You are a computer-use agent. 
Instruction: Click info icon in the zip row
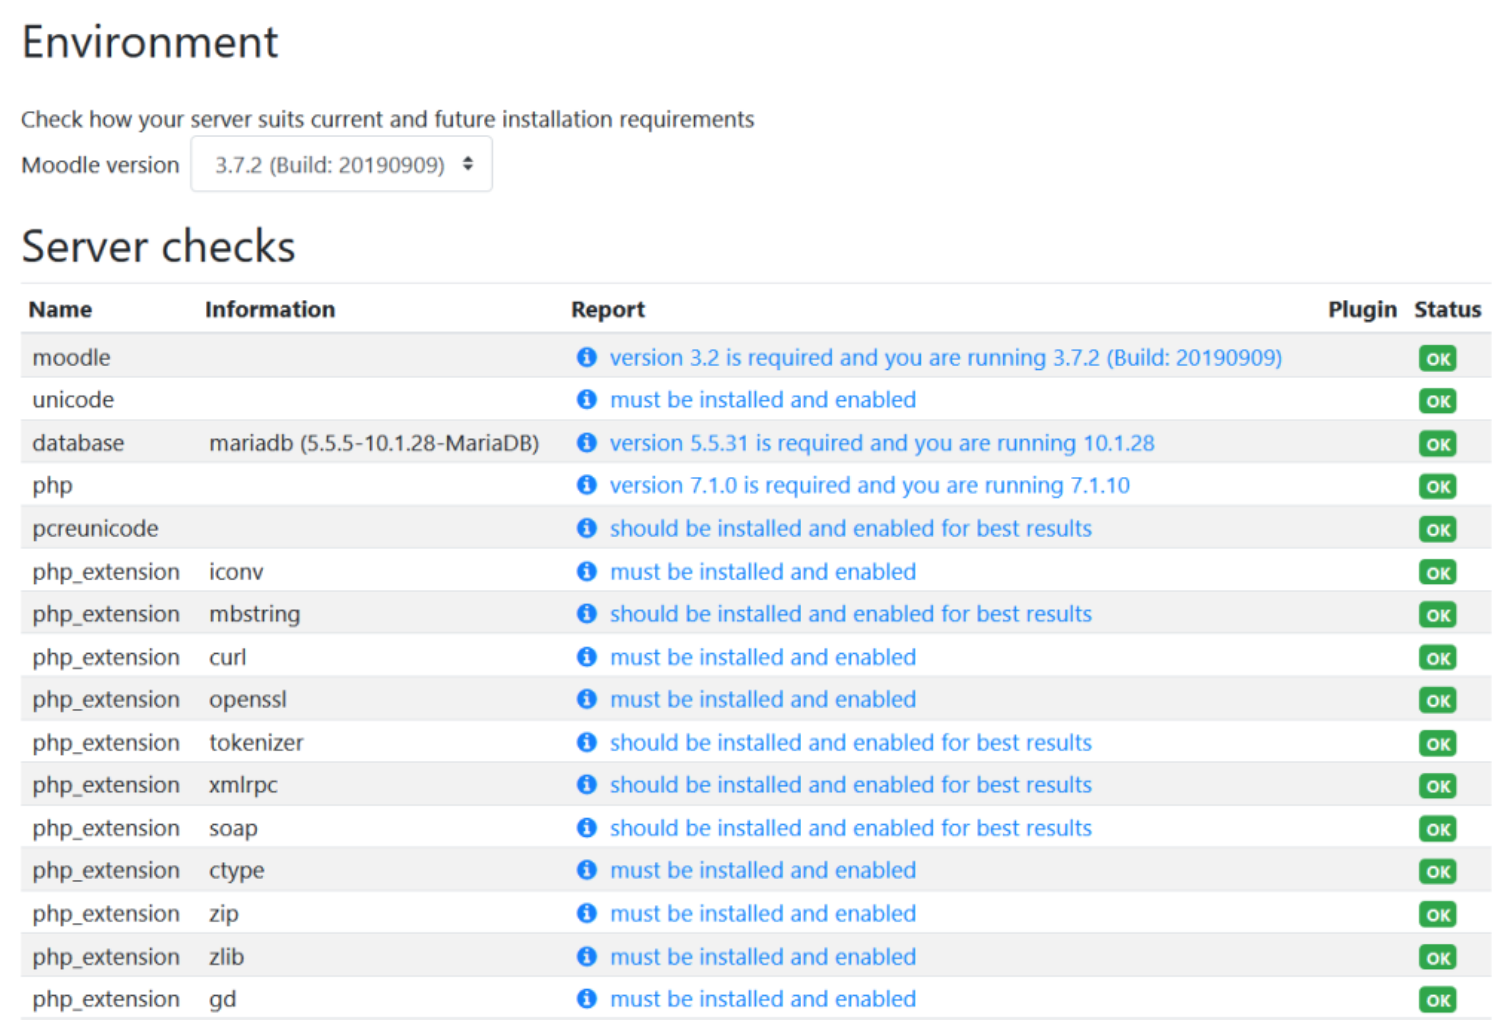pyautogui.click(x=587, y=913)
